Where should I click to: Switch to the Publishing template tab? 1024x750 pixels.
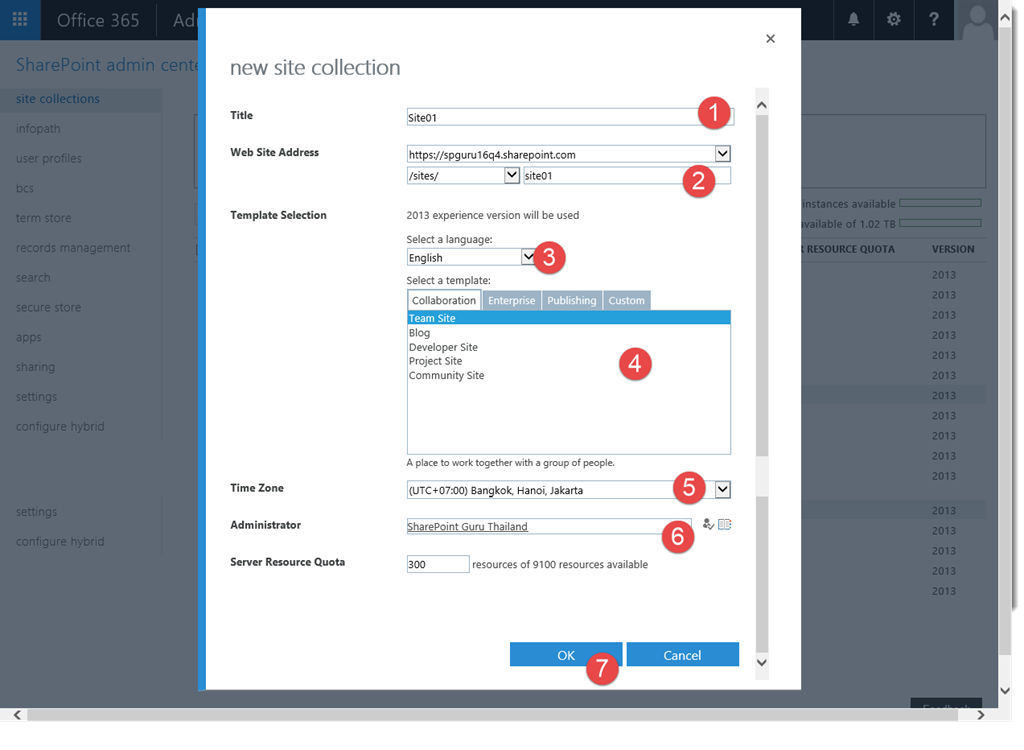point(571,301)
